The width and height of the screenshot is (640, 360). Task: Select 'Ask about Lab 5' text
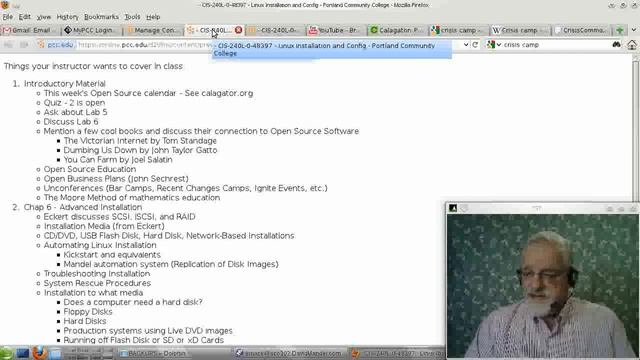pyautogui.click(x=76, y=112)
